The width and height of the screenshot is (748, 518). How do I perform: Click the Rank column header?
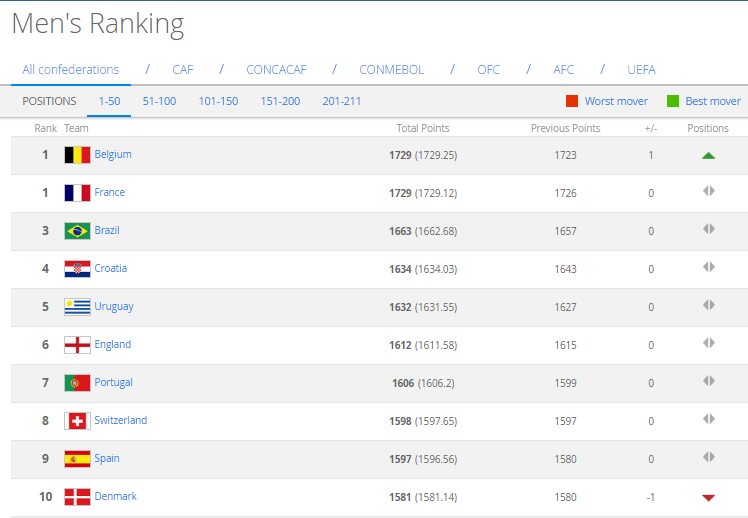click(45, 128)
